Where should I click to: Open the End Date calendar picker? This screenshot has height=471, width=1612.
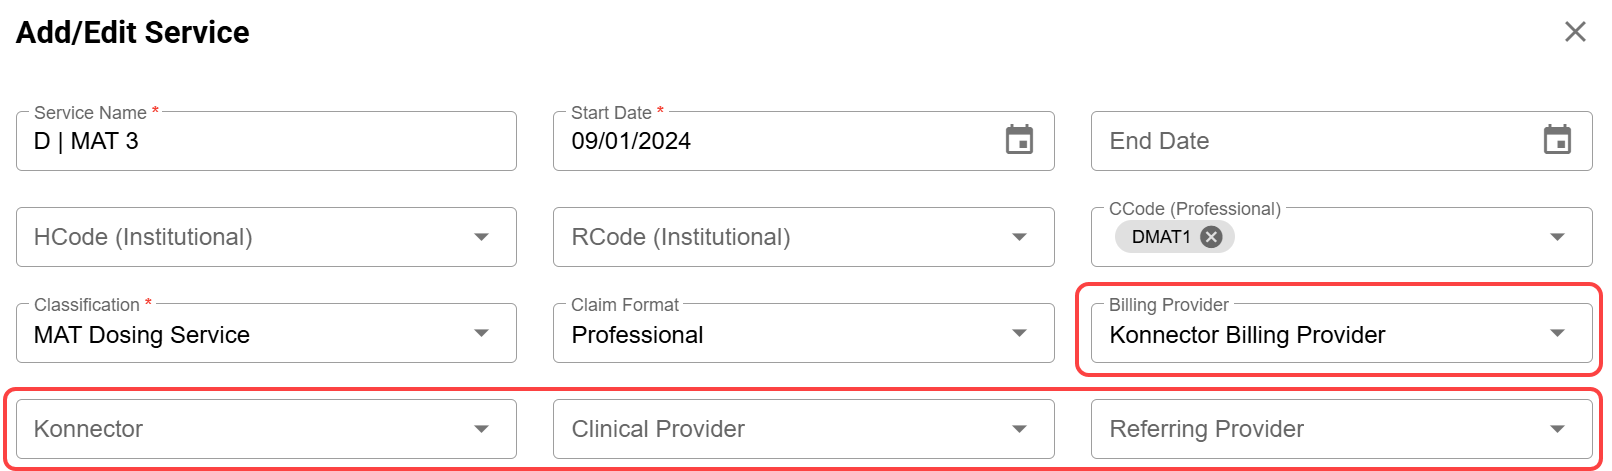(1557, 140)
